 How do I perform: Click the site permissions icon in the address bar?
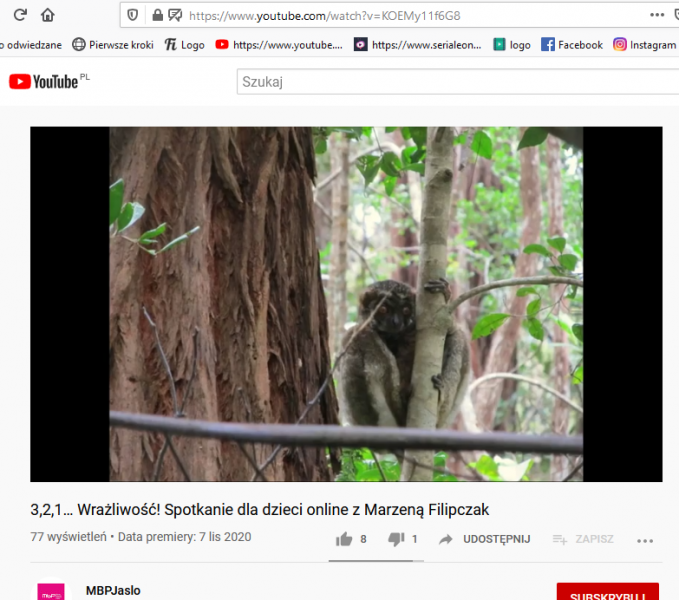175,16
